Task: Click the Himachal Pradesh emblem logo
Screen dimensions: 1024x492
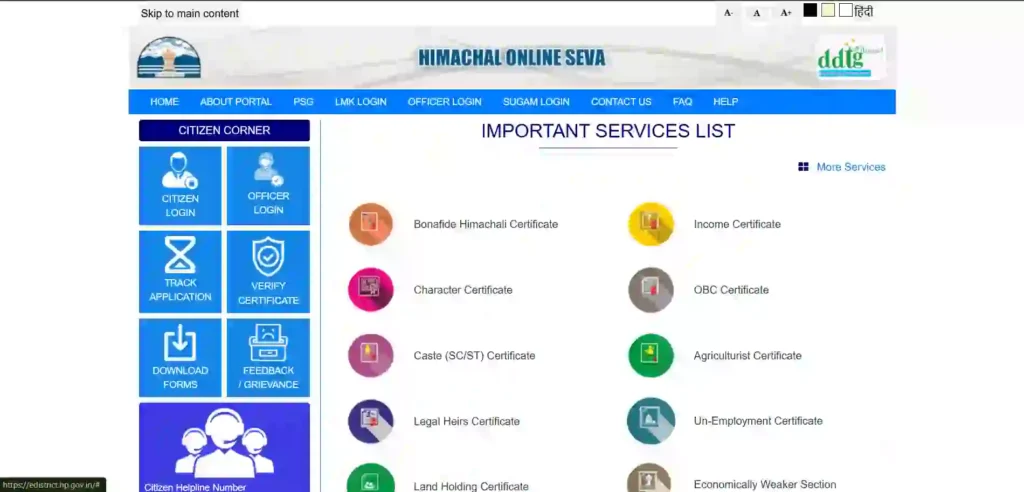Action: (x=168, y=57)
